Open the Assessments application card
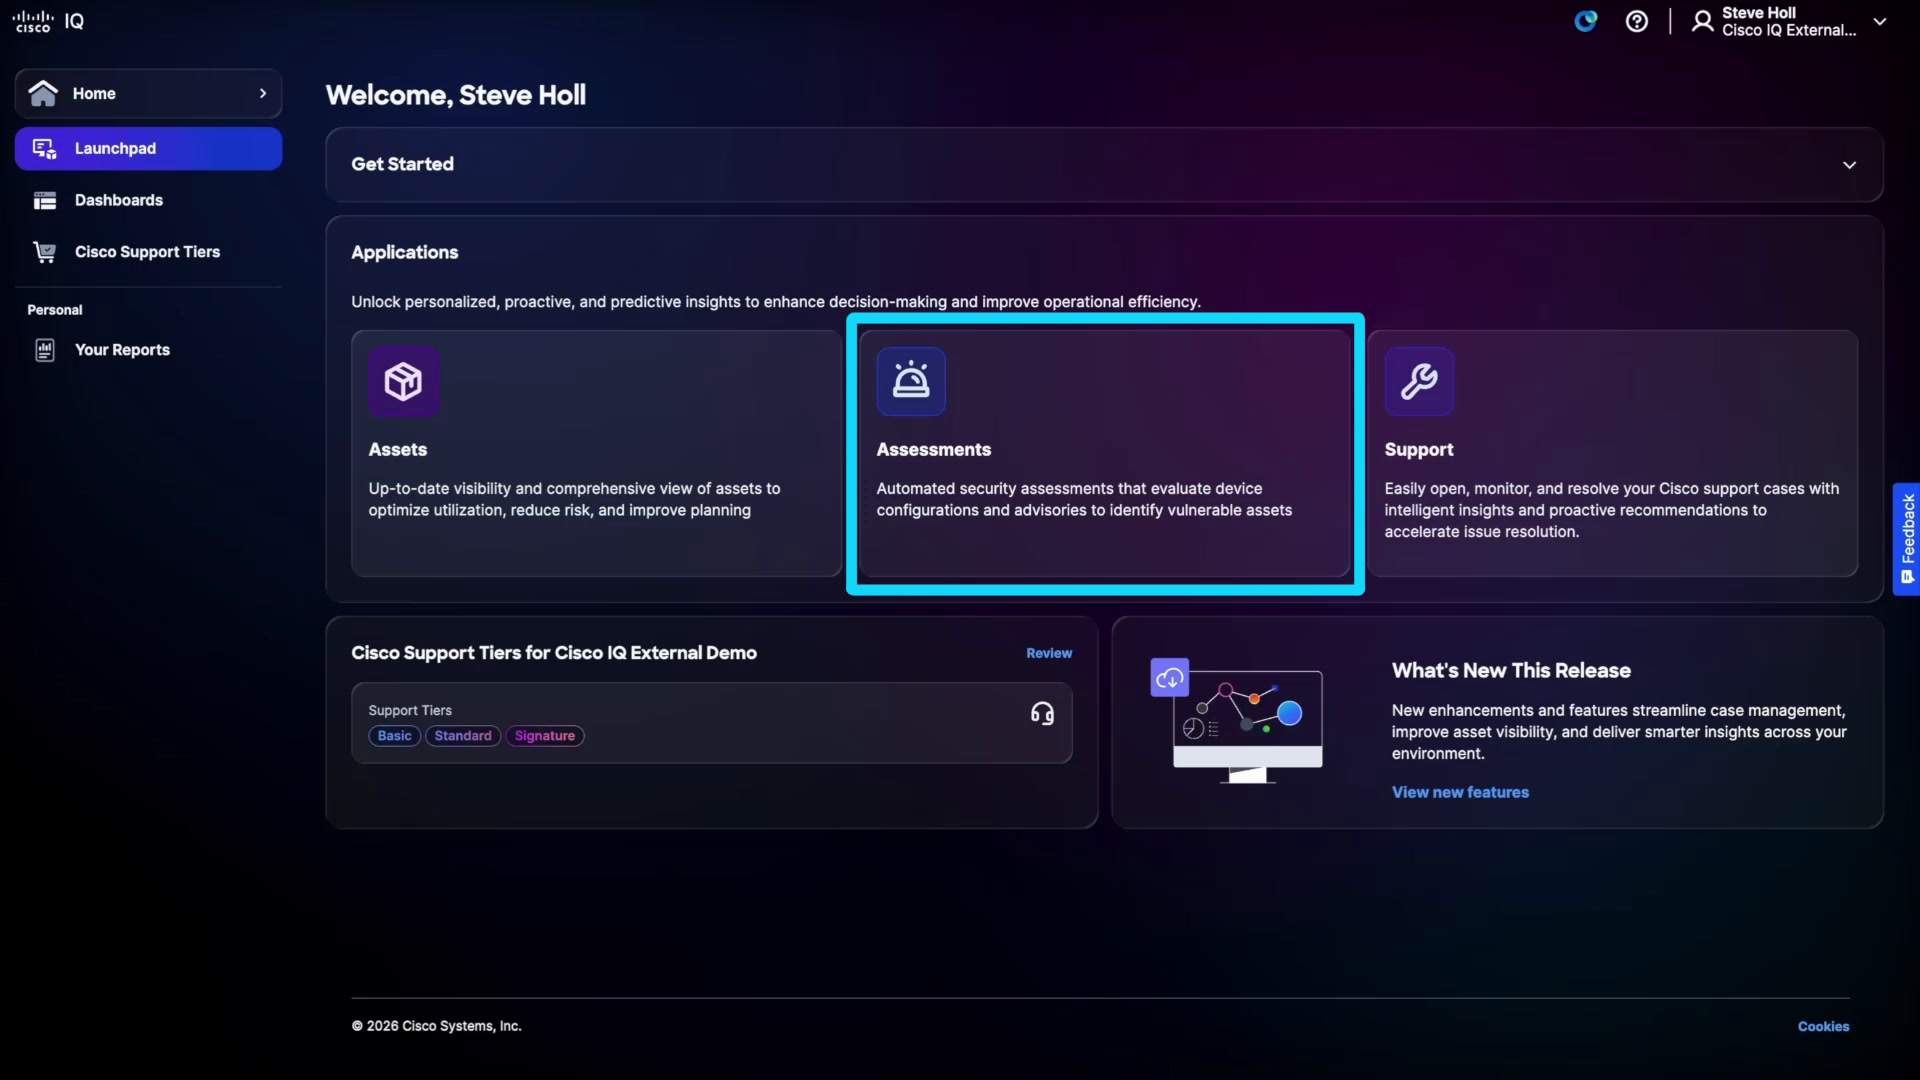 [x=1104, y=453]
